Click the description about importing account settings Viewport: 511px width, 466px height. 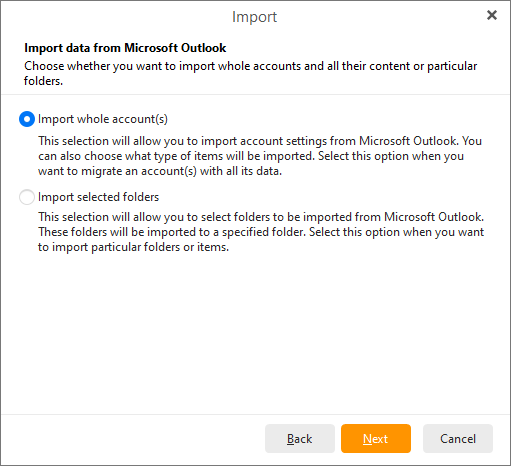pos(260,156)
